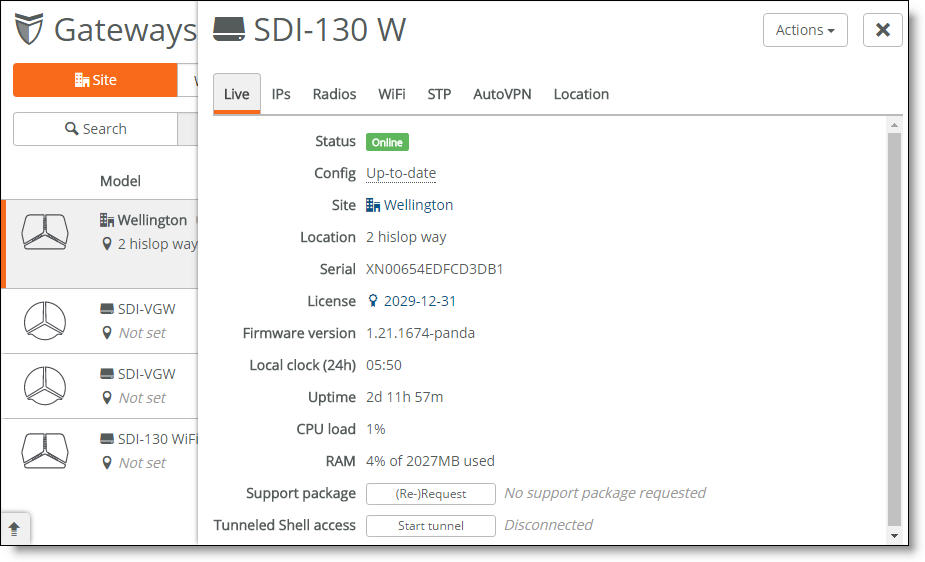Click the first SDI-VGW model name
The image size is (925, 562).
146,309
